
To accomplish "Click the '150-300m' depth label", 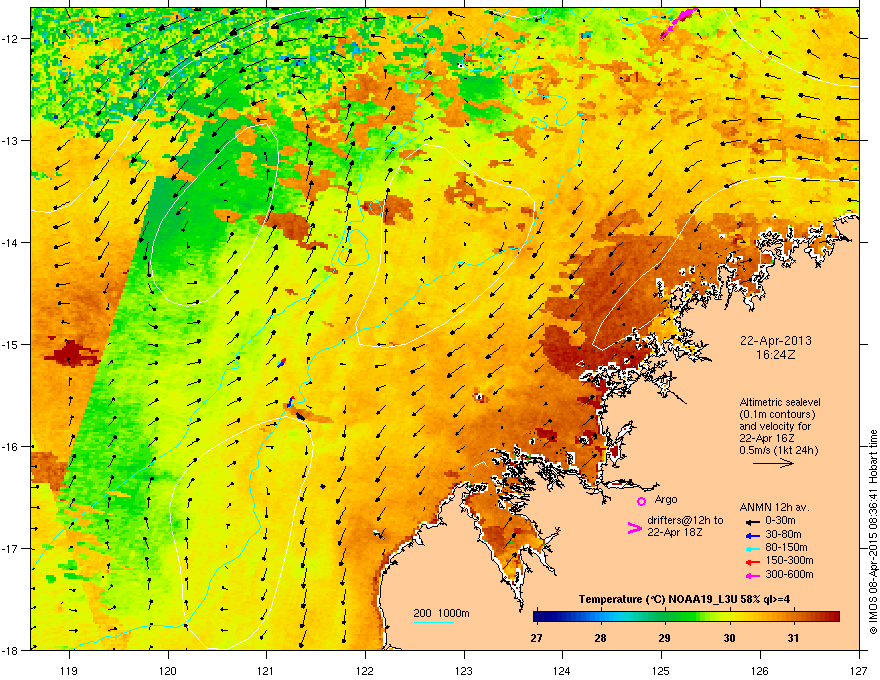I will click(x=789, y=560).
